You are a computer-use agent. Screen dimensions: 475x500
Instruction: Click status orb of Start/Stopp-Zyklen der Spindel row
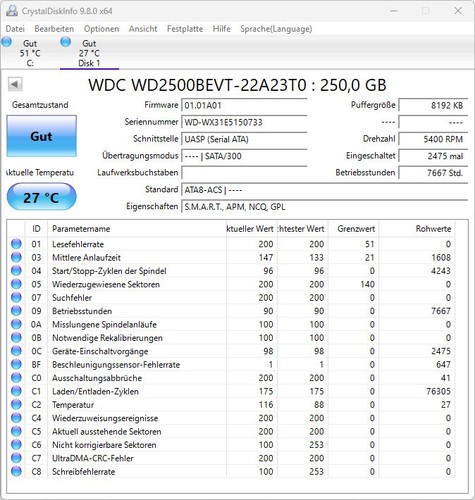(16, 271)
